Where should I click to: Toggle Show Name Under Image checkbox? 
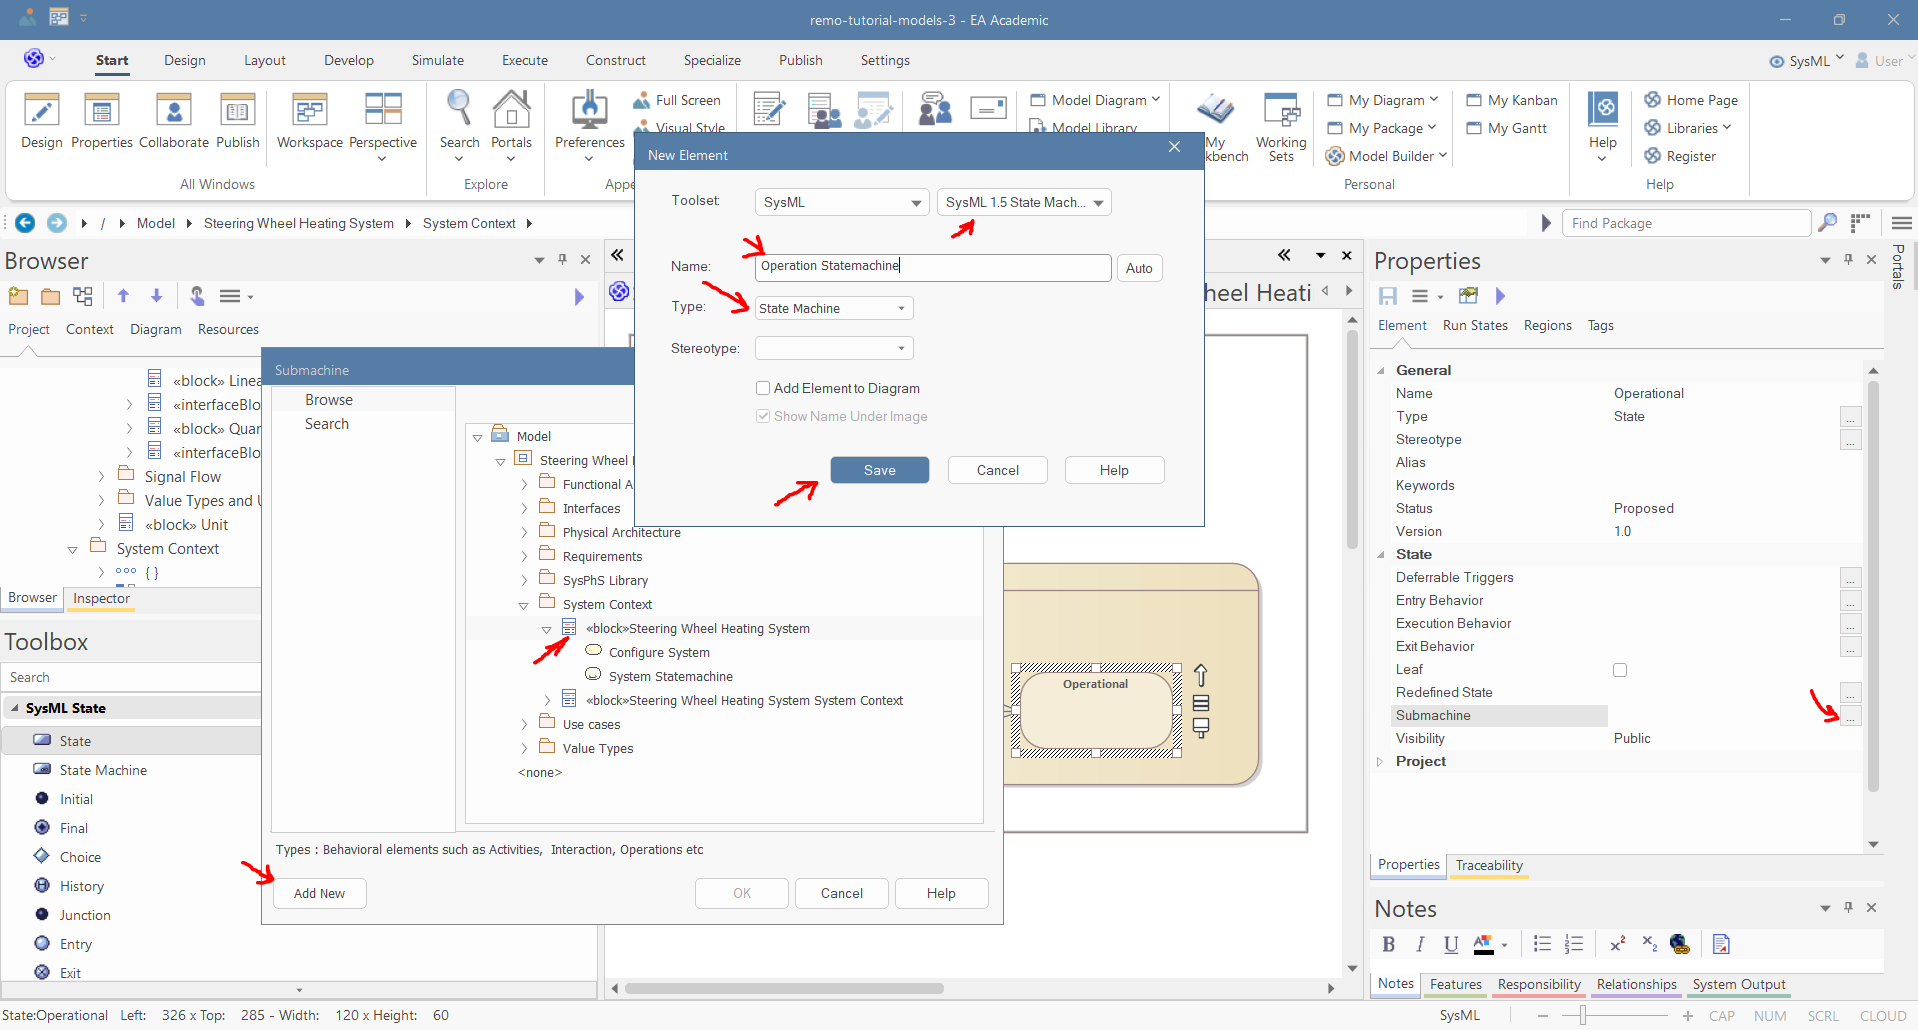tap(763, 416)
